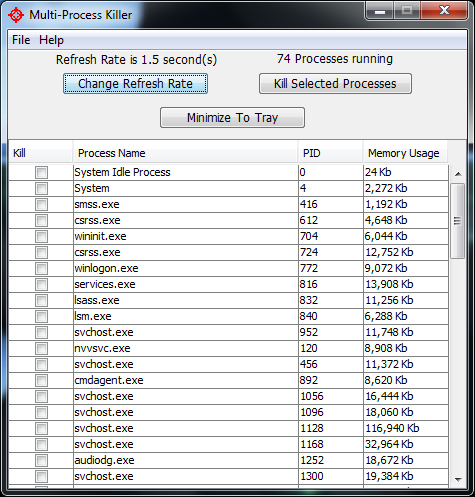
Task: Enable the audiodg.exe kill checkbox
Action: pos(41,460)
